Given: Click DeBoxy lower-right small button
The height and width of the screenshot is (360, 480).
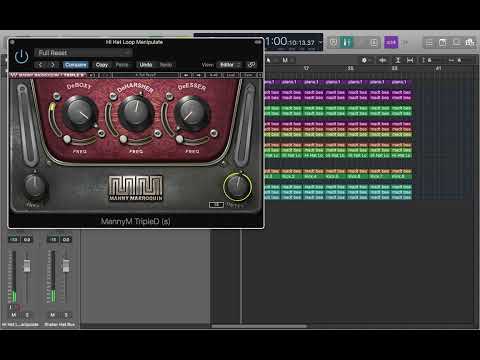Looking at the screenshot, I should click(x=102, y=133).
